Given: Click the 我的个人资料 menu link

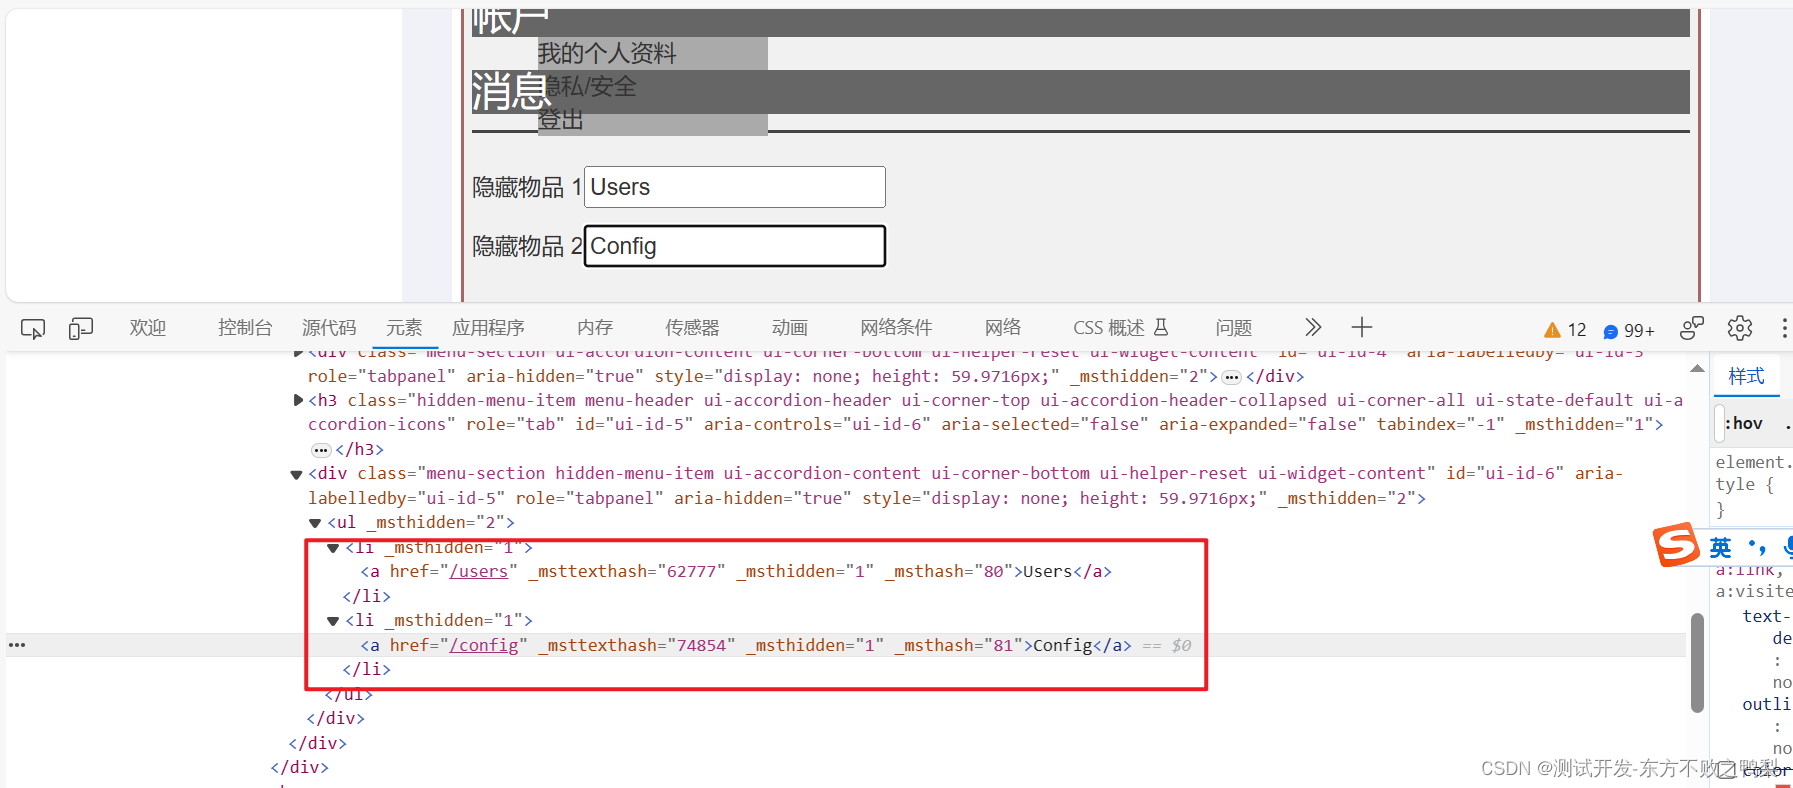Looking at the screenshot, I should [607, 53].
